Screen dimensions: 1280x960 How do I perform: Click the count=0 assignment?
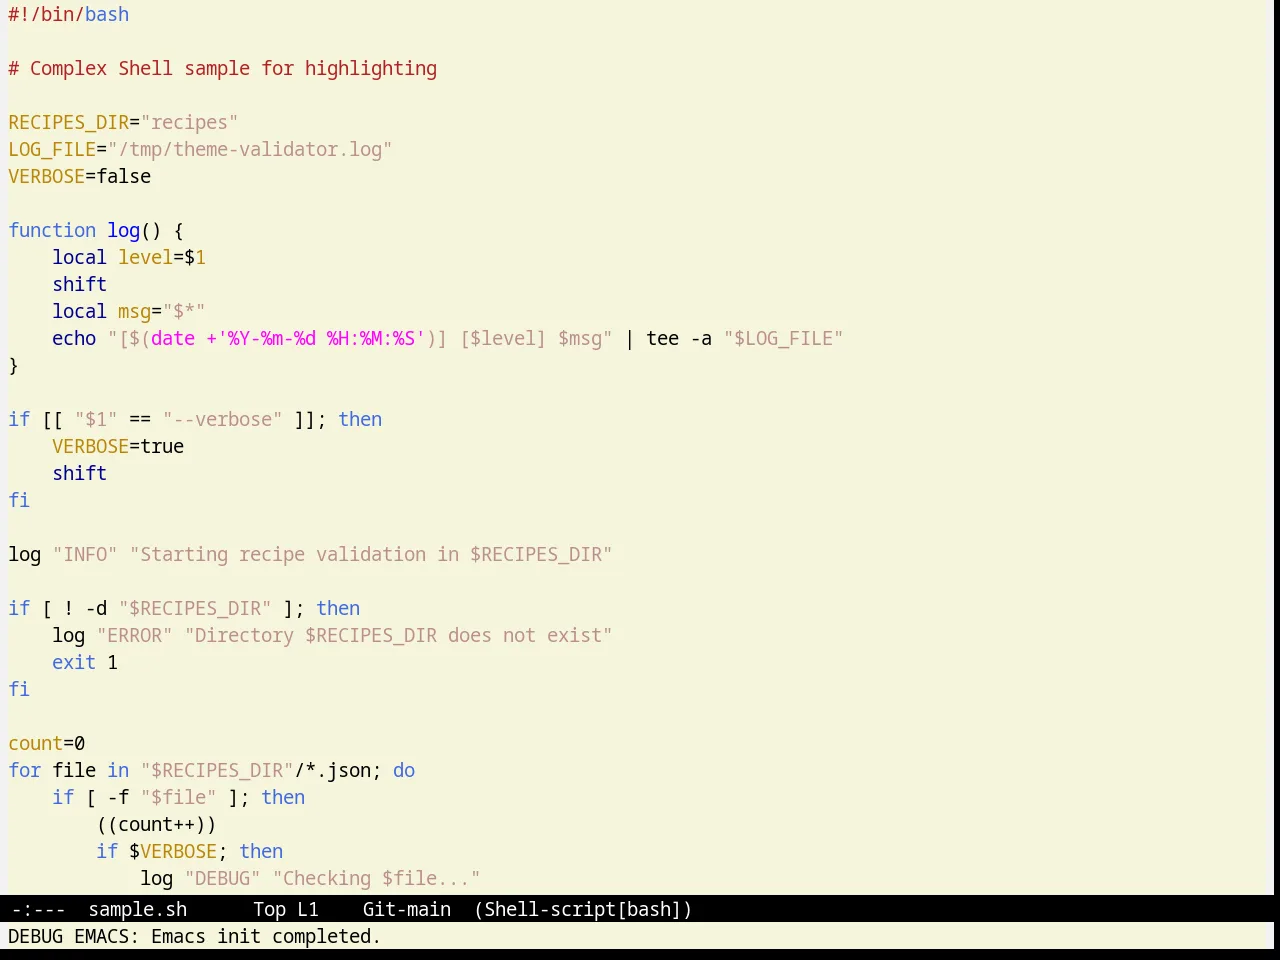(47, 744)
